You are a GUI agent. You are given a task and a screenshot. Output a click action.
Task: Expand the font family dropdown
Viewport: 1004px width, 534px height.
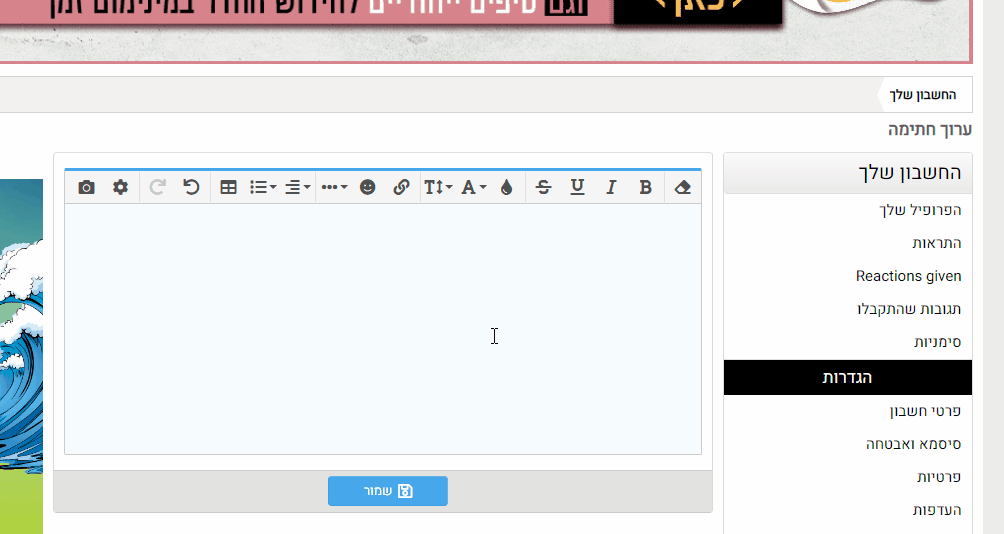pyautogui.click(x=473, y=187)
